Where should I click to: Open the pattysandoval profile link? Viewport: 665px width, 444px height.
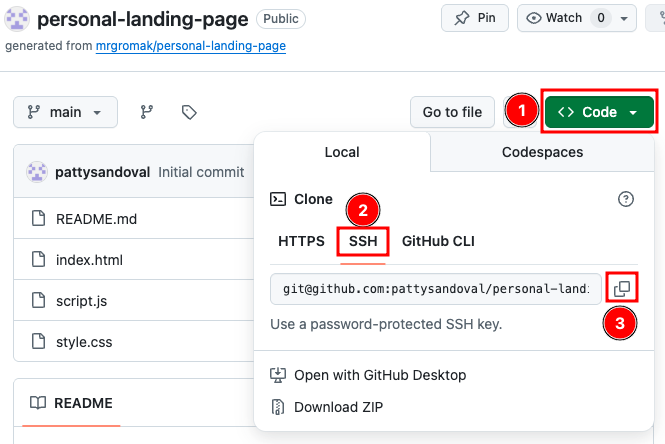pyautogui.click(x=102, y=172)
